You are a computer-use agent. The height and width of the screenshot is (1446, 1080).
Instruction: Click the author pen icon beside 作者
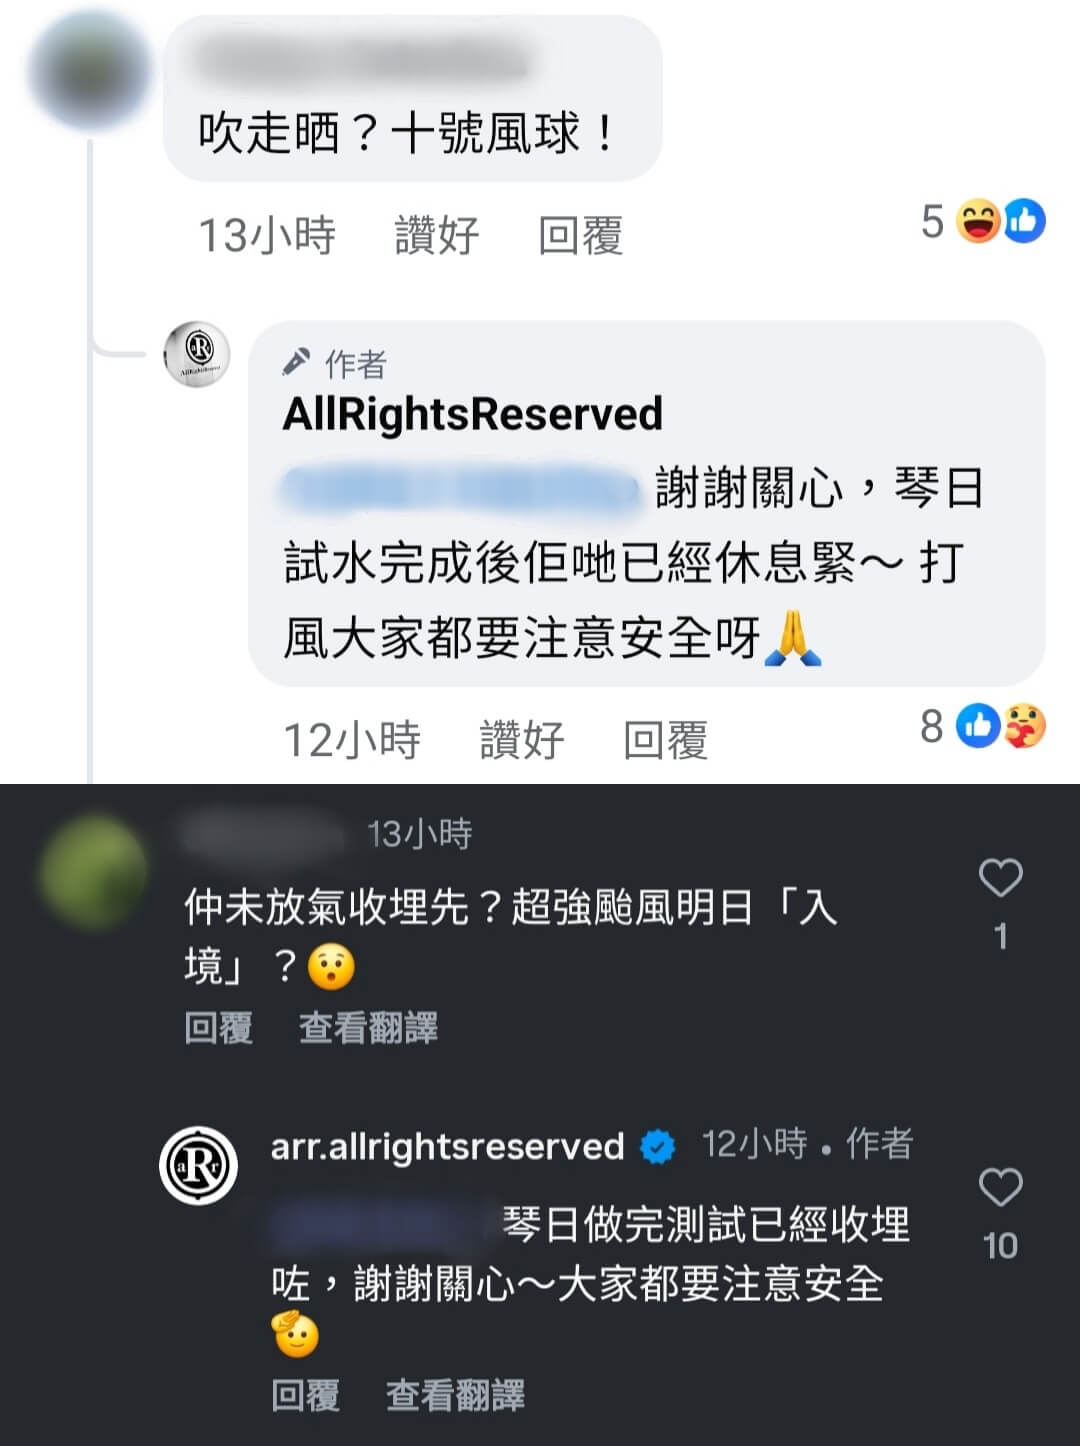[296, 362]
